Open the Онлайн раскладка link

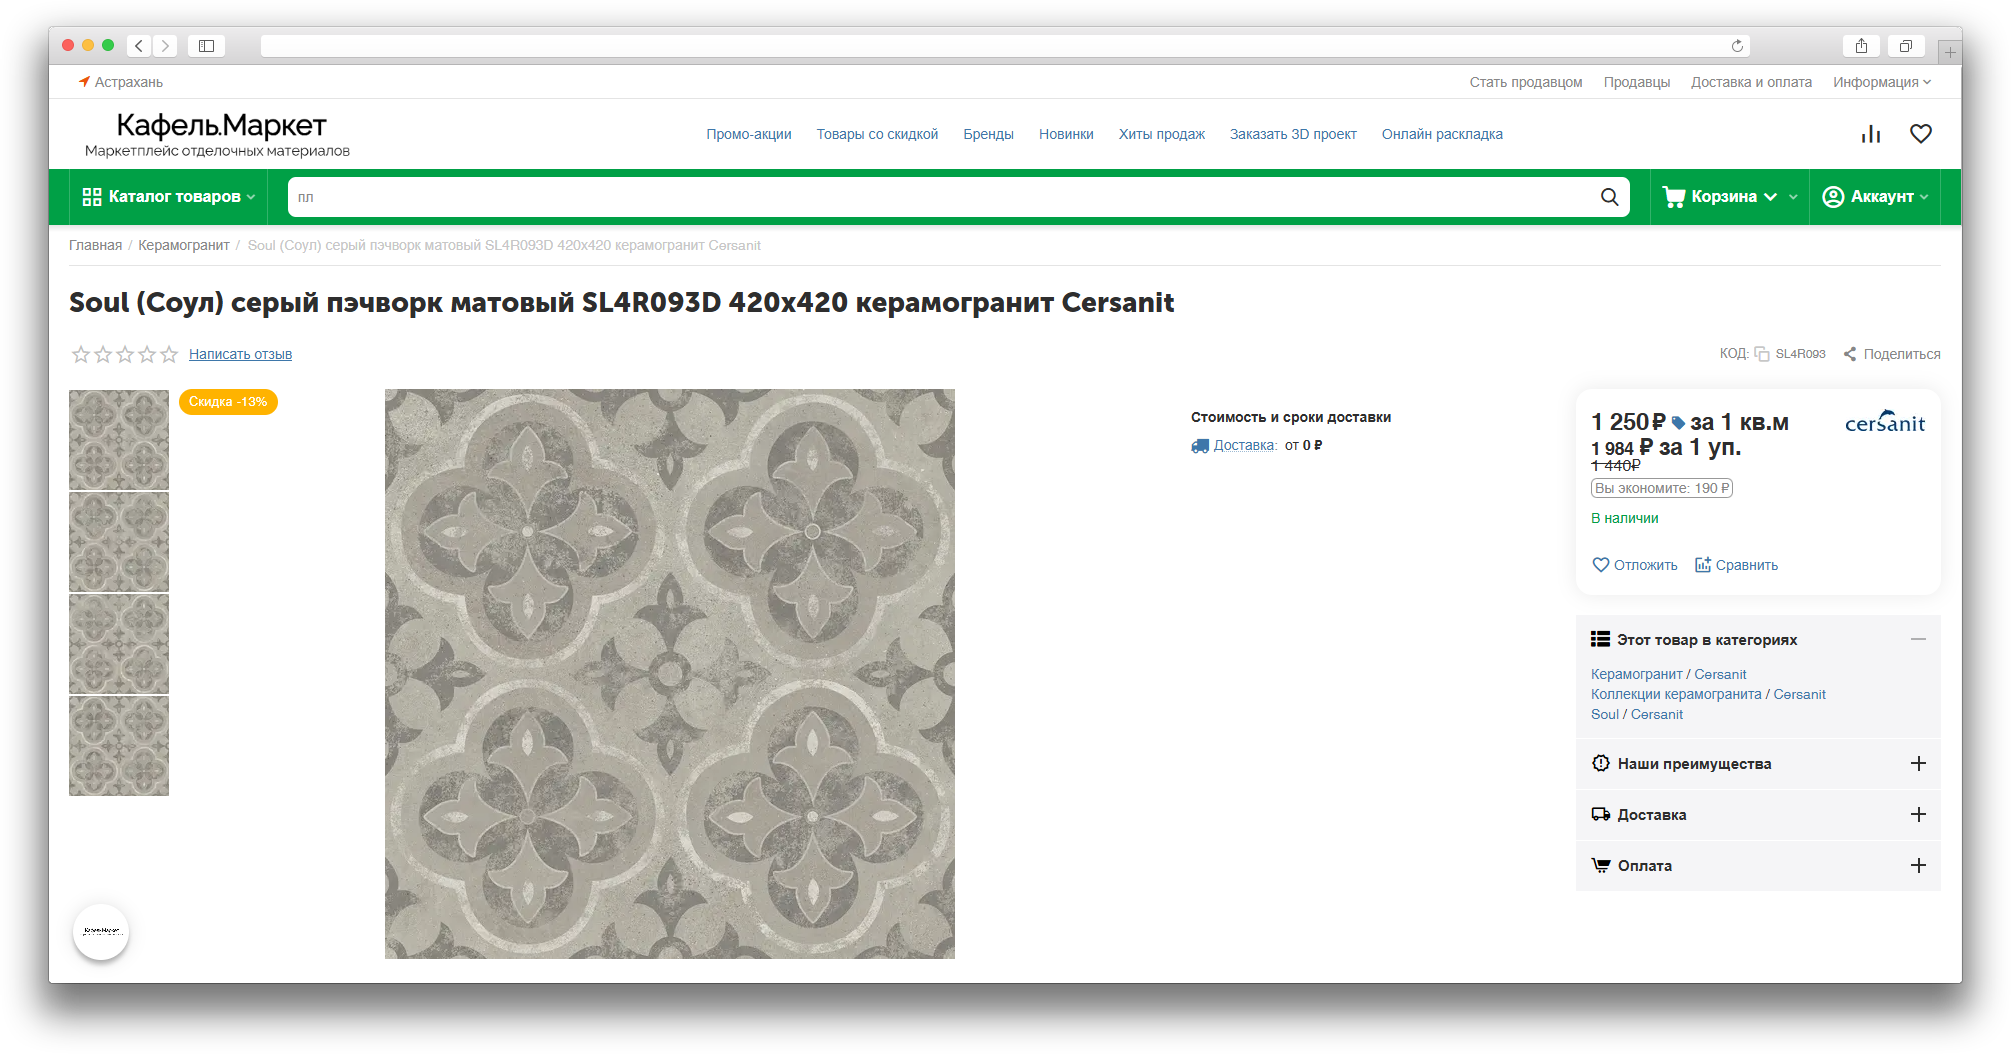tap(1442, 134)
